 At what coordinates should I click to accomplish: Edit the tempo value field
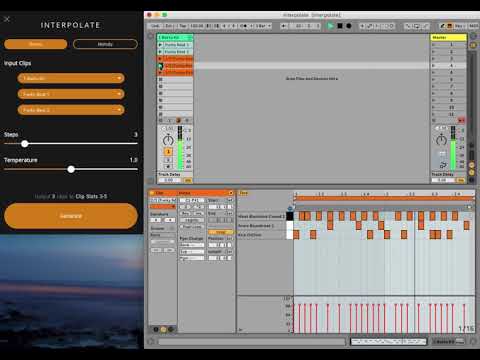click(197, 26)
